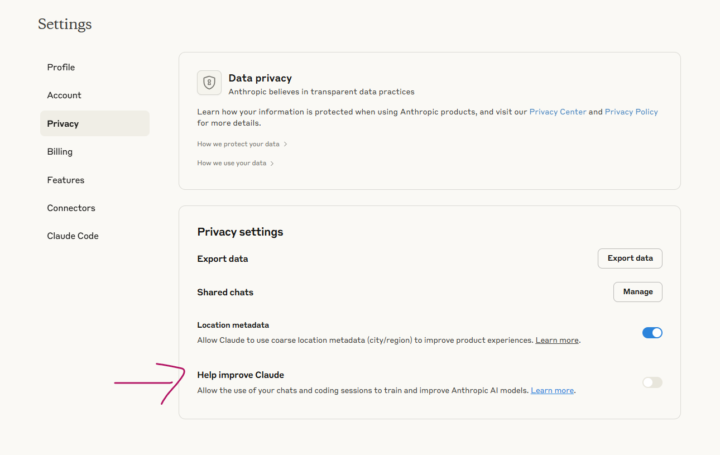Expand How we use your data
This screenshot has height=455, width=720.
[231, 162]
